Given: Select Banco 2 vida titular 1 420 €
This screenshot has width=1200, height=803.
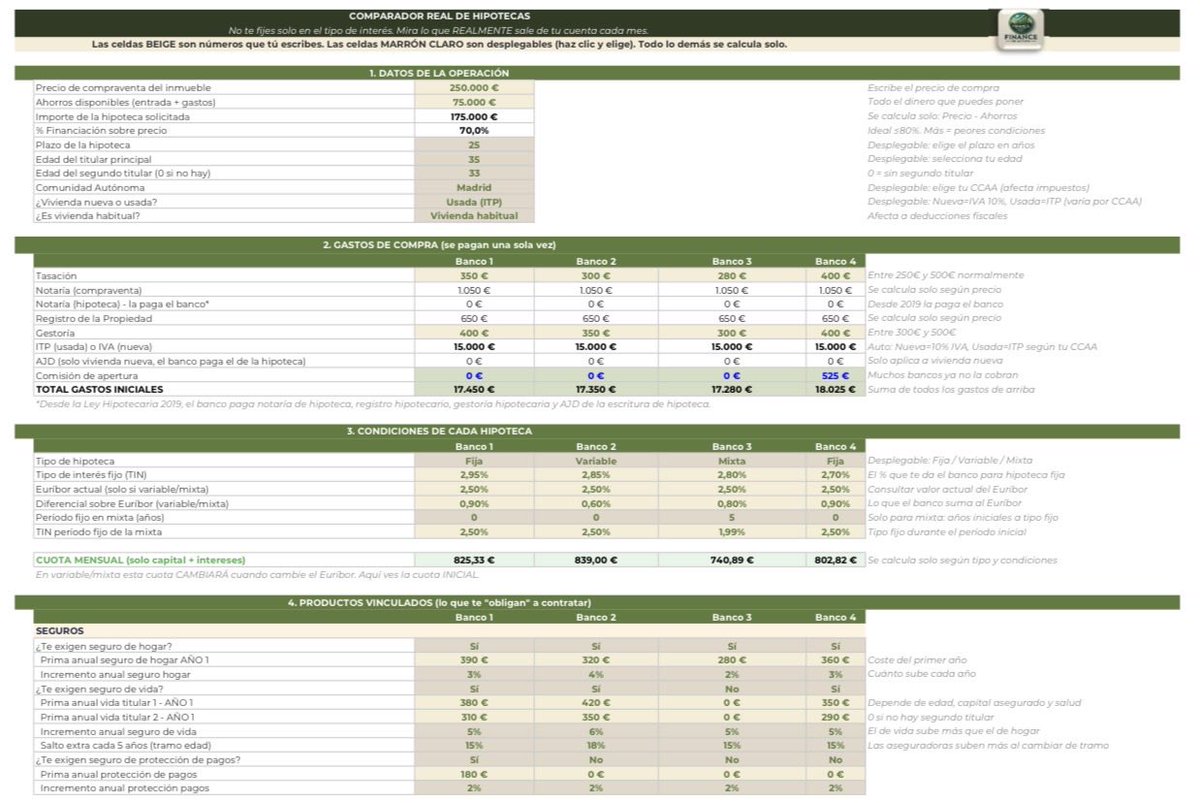Looking at the screenshot, I should click(596, 702).
